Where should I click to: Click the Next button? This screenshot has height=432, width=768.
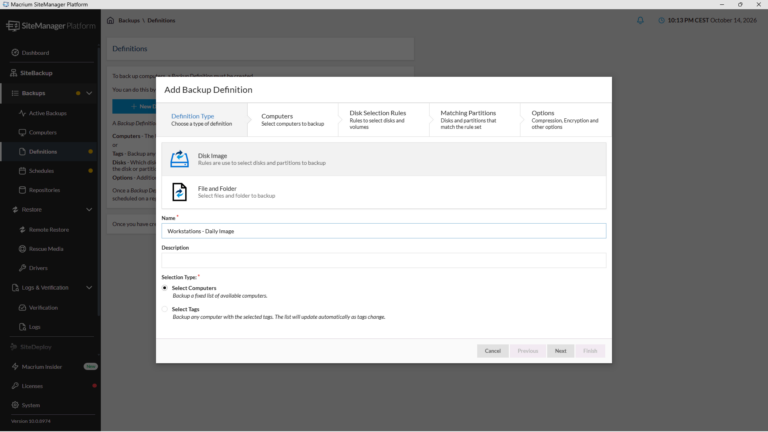click(x=560, y=351)
